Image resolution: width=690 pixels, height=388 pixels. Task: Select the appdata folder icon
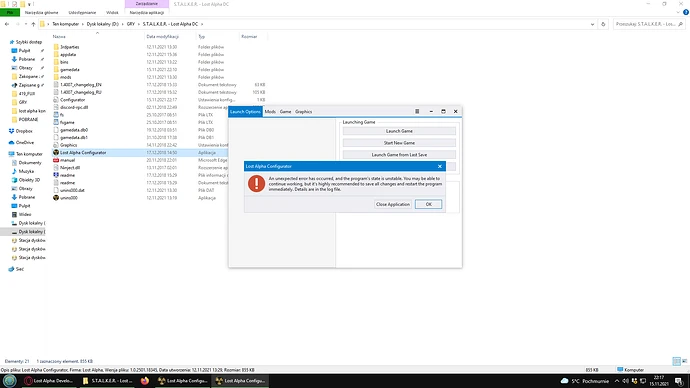tap(56, 55)
